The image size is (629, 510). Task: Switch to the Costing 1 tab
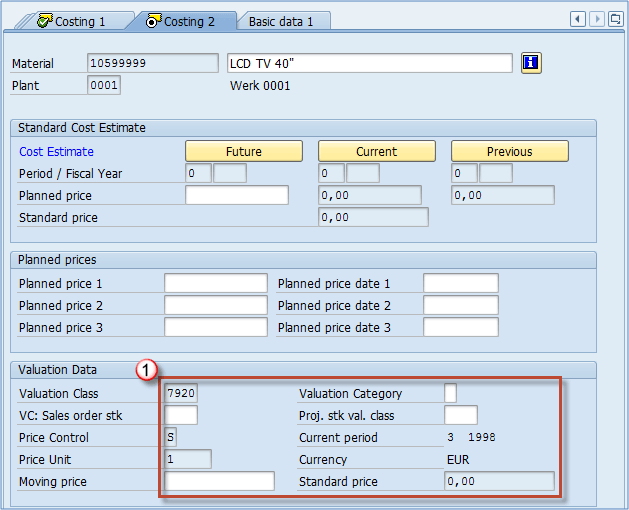pos(70,21)
